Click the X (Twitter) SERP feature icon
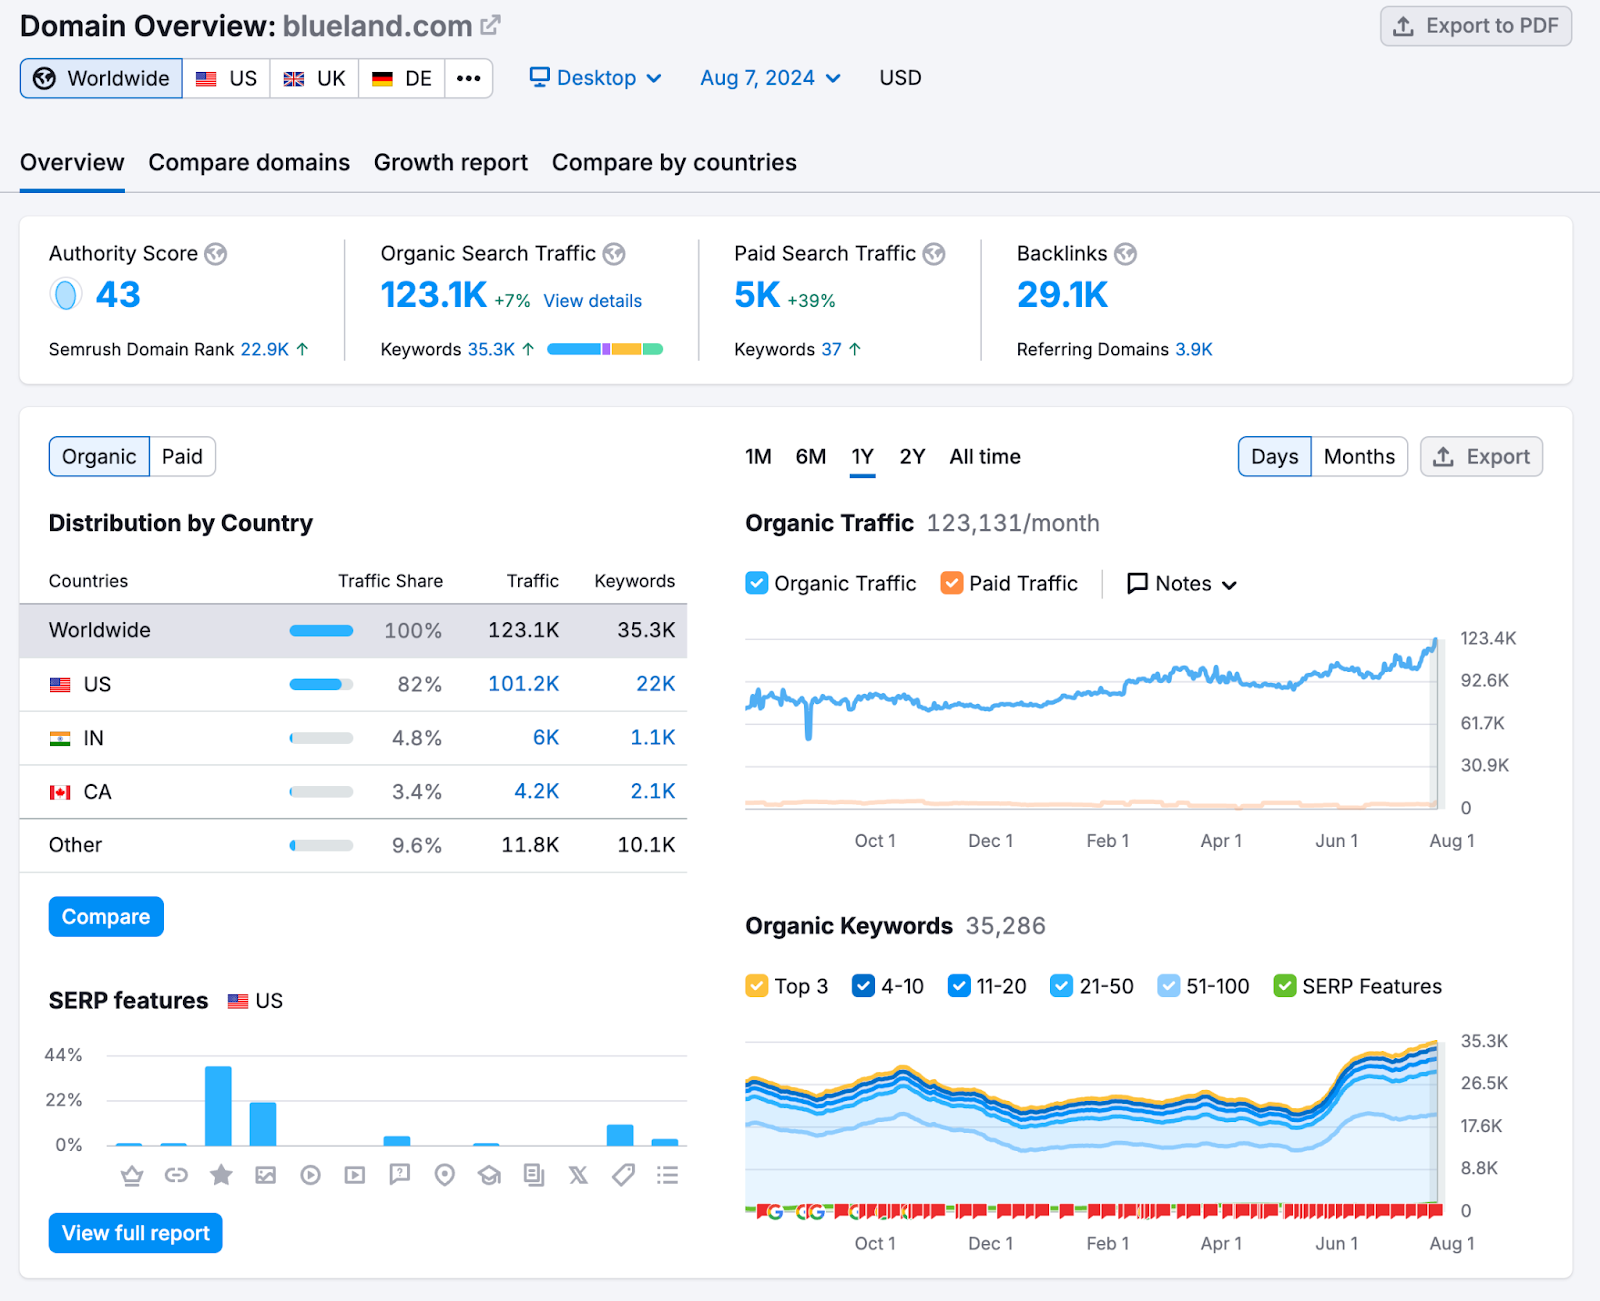The width and height of the screenshot is (1600, 1301). 578,1175
